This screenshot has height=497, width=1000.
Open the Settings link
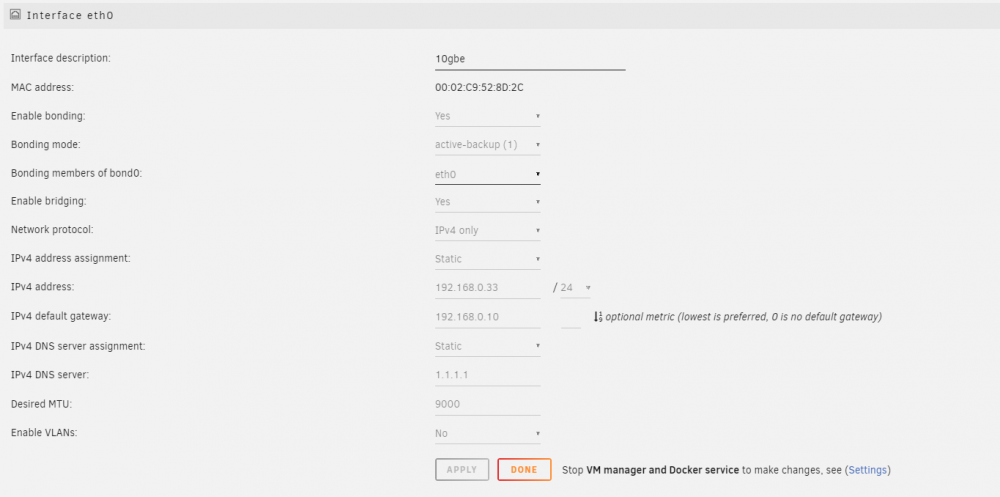(867, 470)
